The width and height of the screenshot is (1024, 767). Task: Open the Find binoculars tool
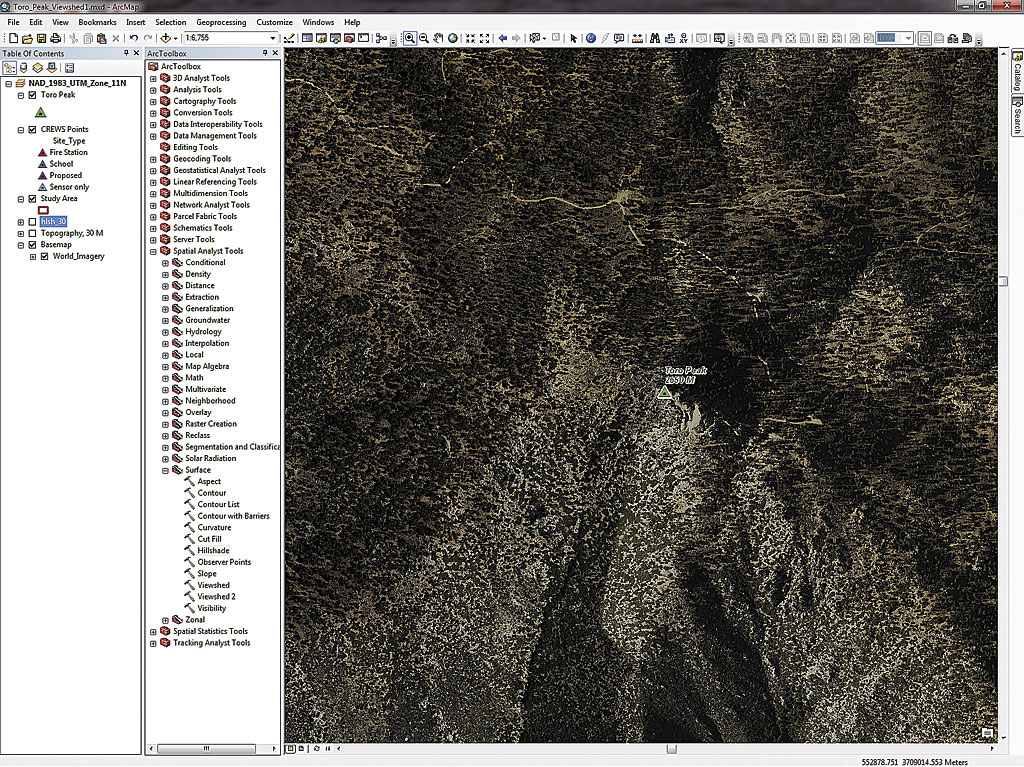(x=655, y=39)
